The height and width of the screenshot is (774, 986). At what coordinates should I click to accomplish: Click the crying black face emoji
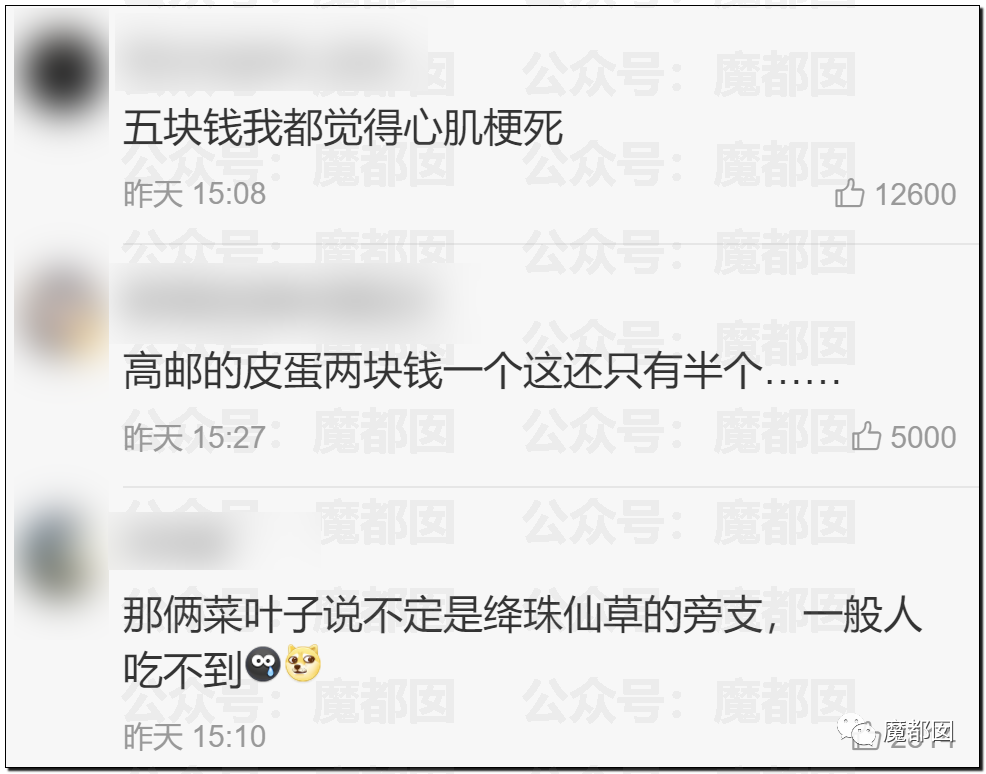pos(263,664)
